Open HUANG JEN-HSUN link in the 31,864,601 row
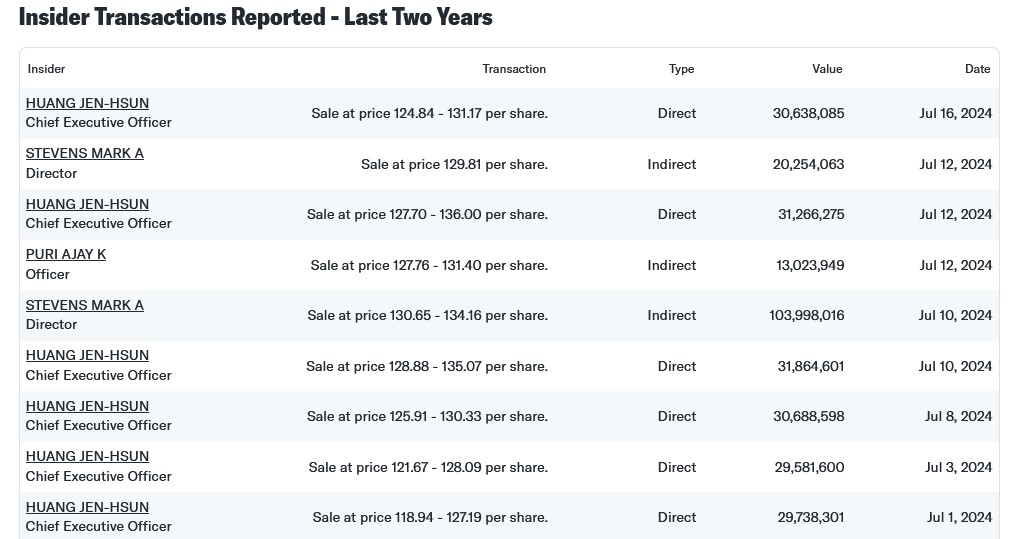The image size is (1016, 539). [87, 355]
